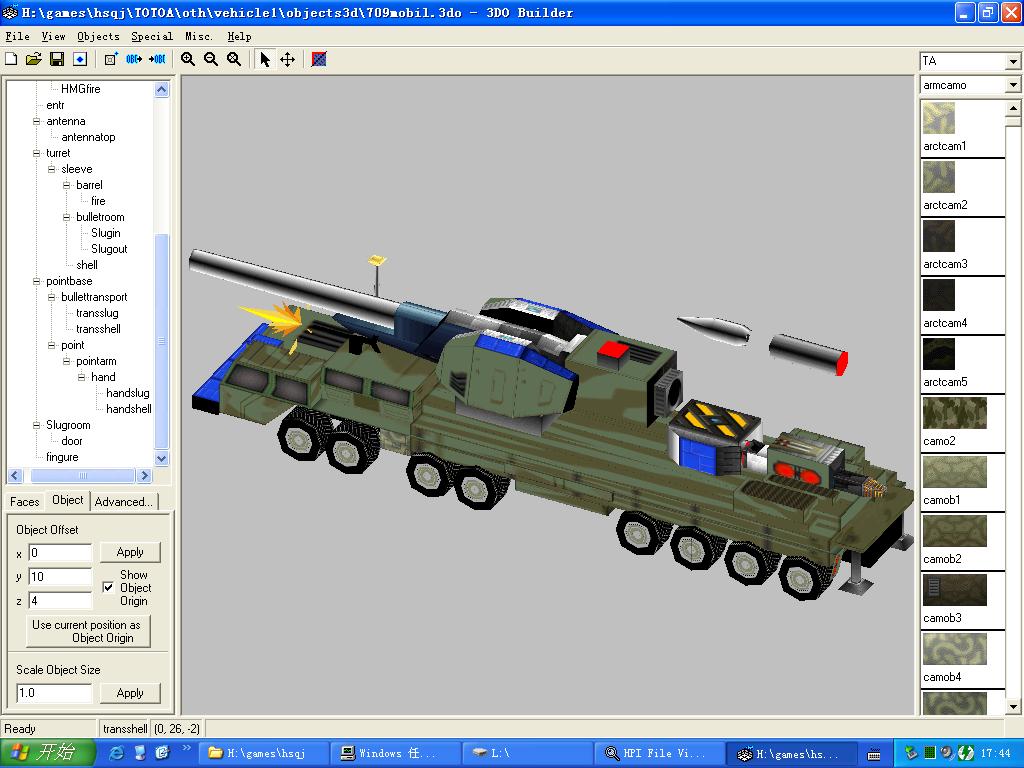This screenshot has width=1024, height=768.
Task: Click the Zoom in magnifier icon
Action: pos(188,59)
